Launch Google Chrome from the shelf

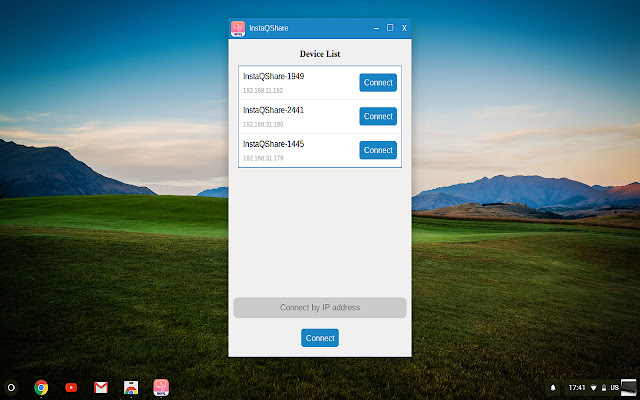click(x=41, y=387)
